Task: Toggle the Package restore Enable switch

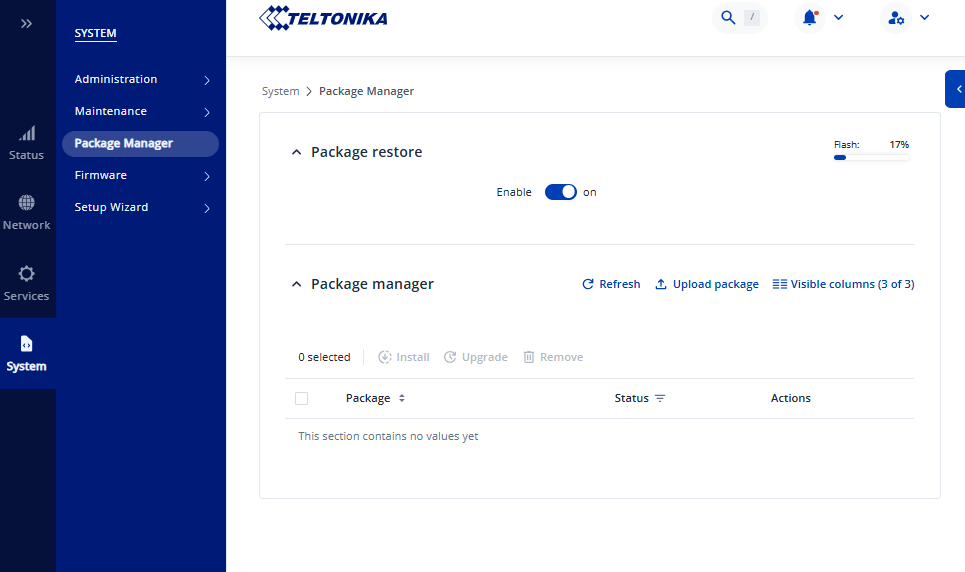Action: coord(560,192)
